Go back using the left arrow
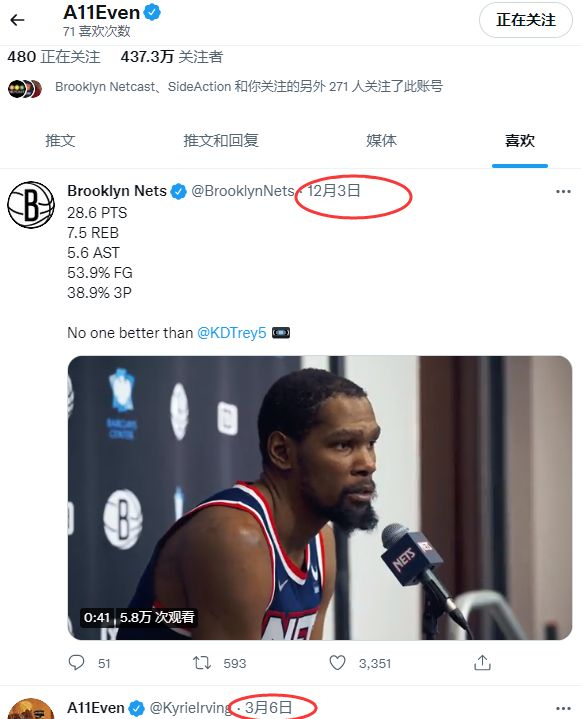 (17, 20)
